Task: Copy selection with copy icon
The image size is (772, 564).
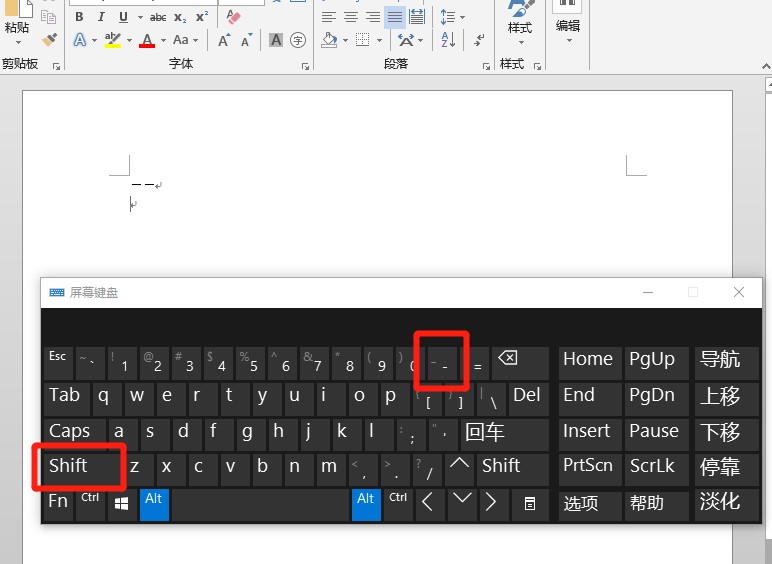Action: click(x=48, y=17)
